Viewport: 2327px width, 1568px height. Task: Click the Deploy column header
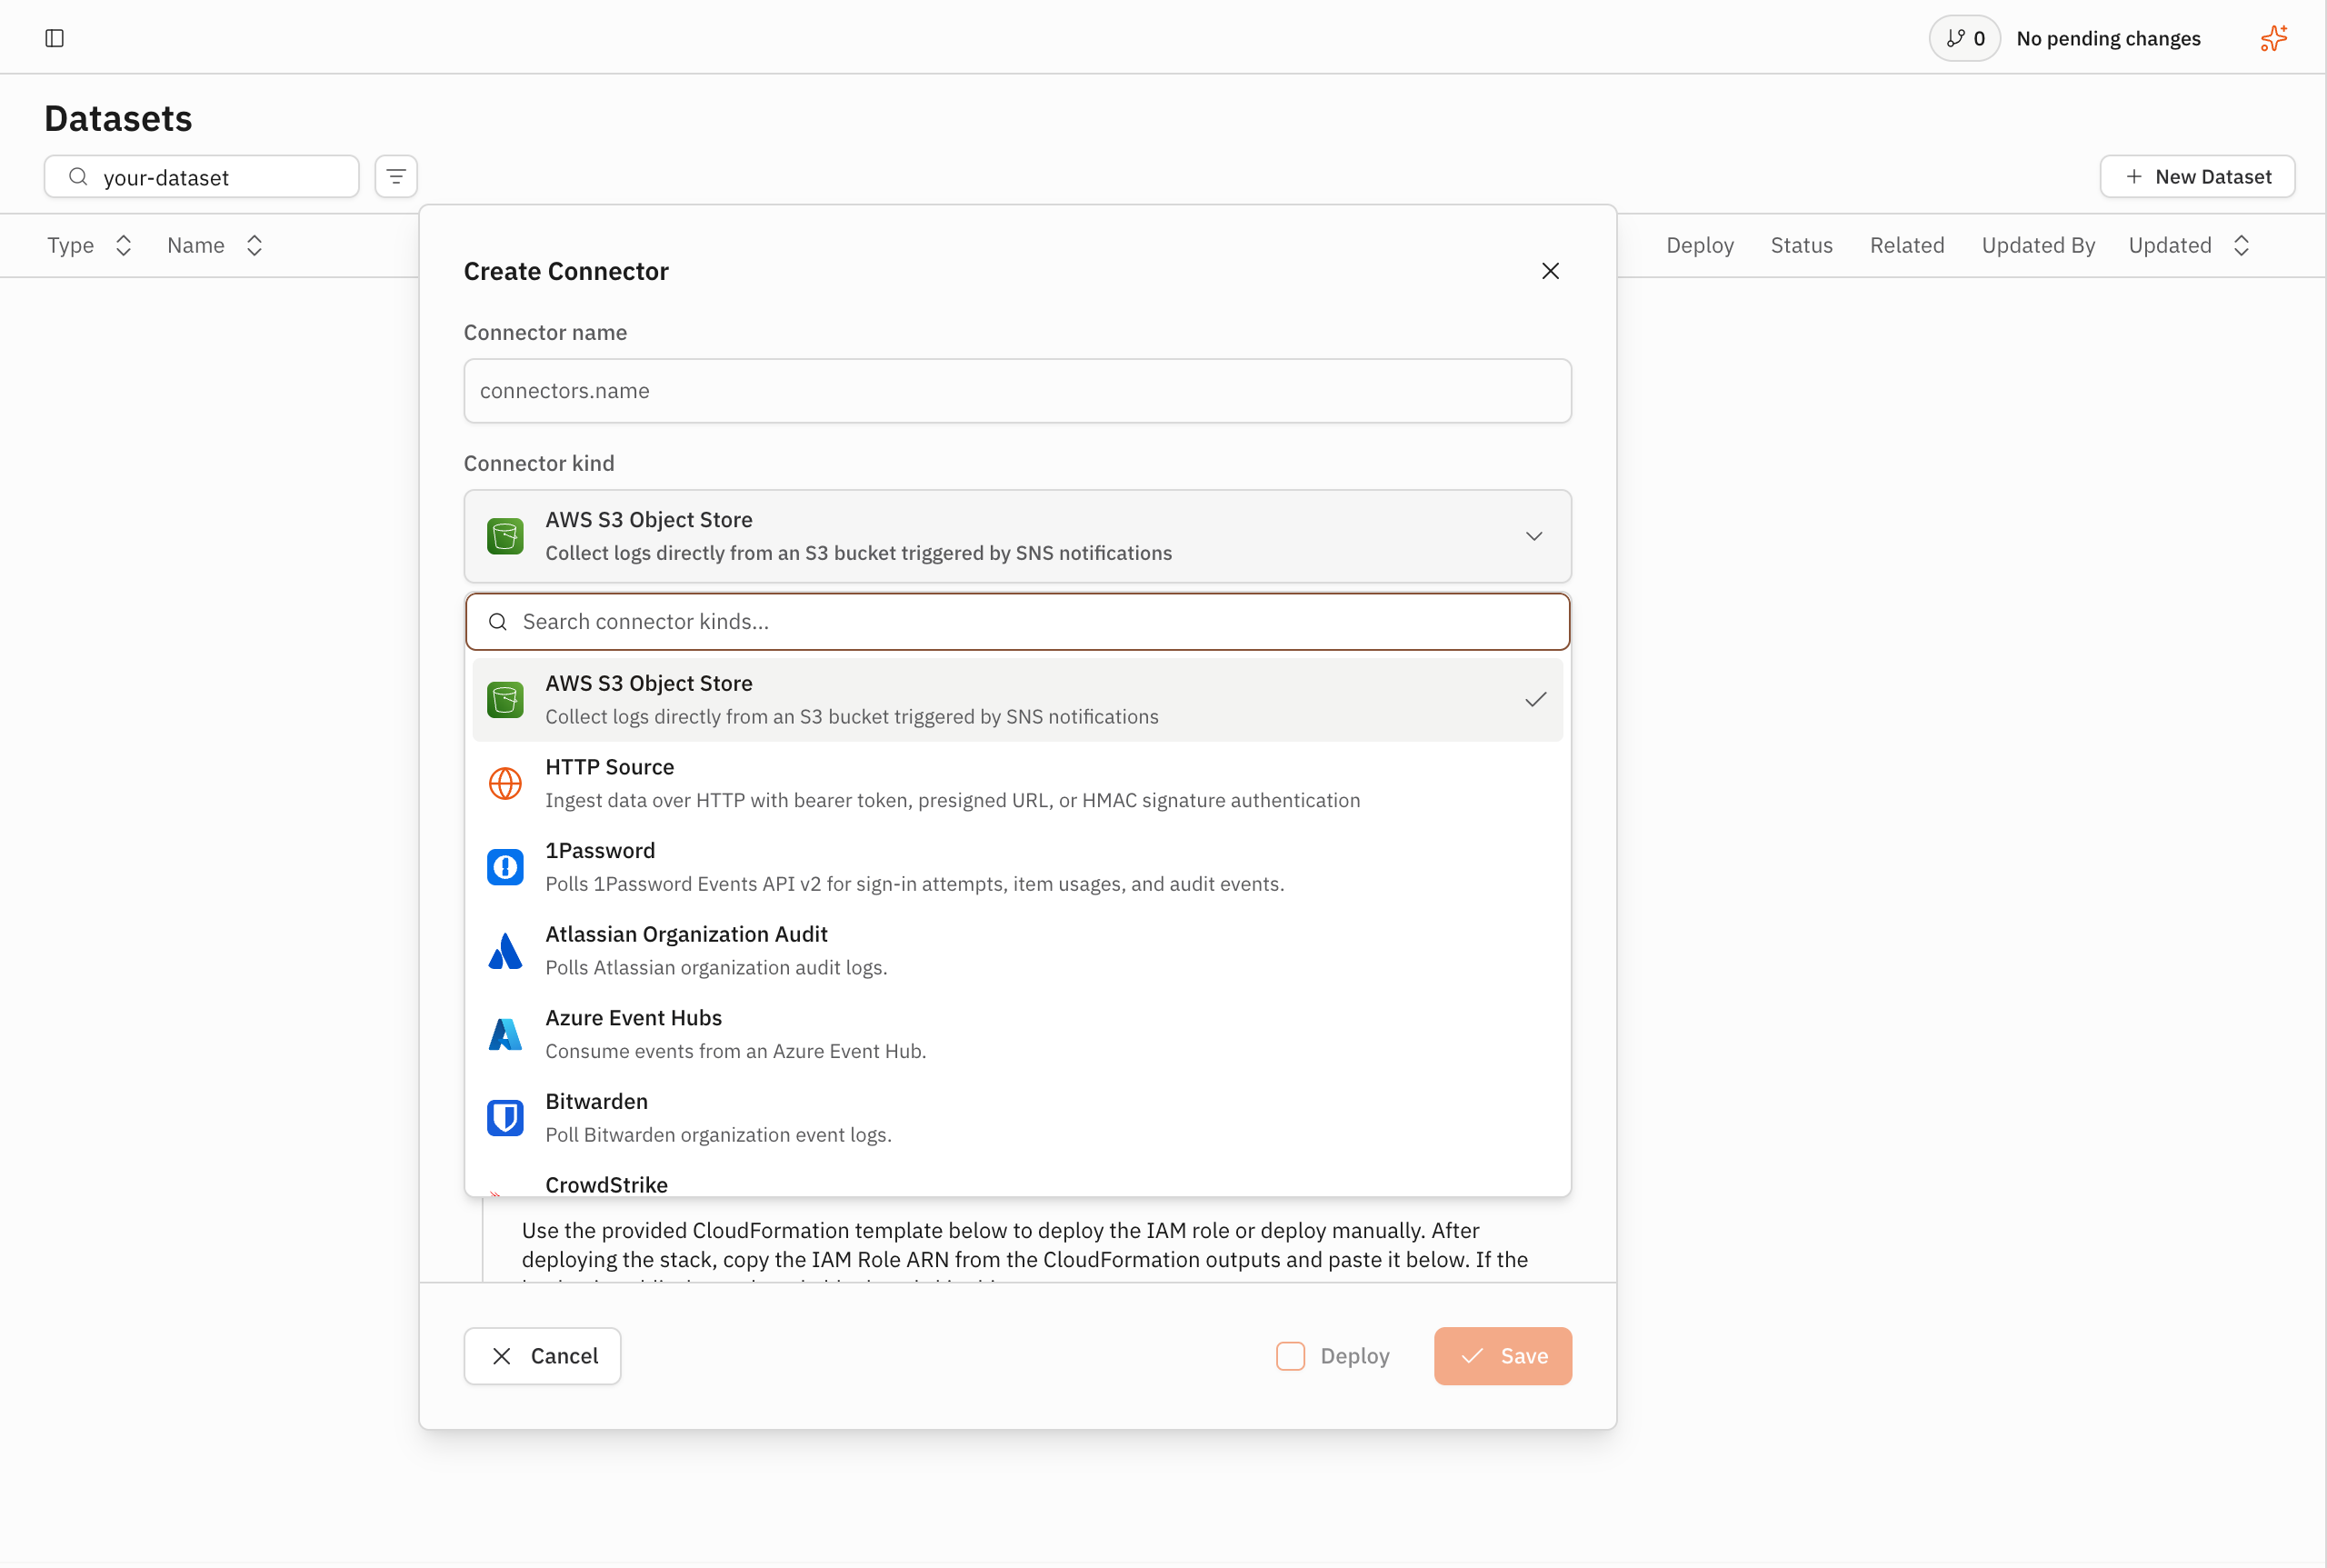(x=1699, y=245)
